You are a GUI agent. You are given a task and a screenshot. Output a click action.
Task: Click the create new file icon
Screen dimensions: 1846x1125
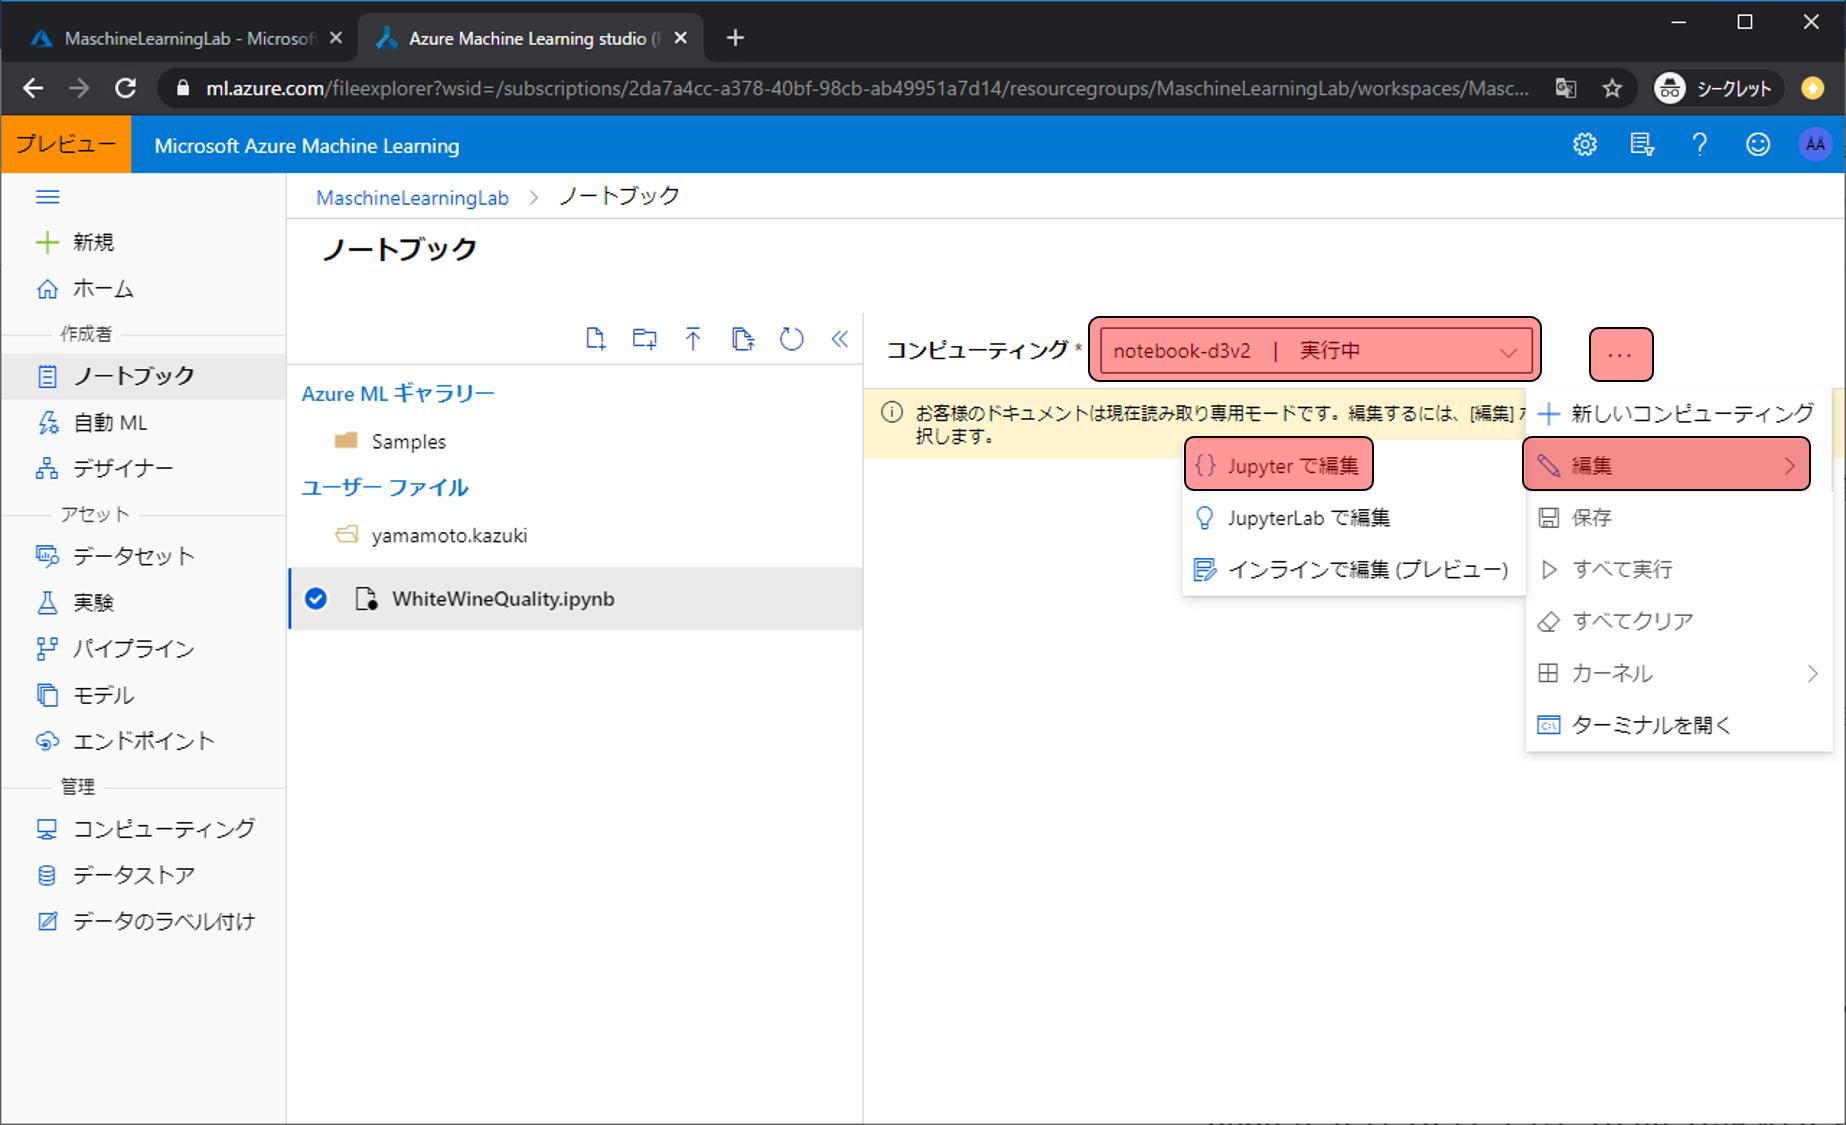click(595, 339)
